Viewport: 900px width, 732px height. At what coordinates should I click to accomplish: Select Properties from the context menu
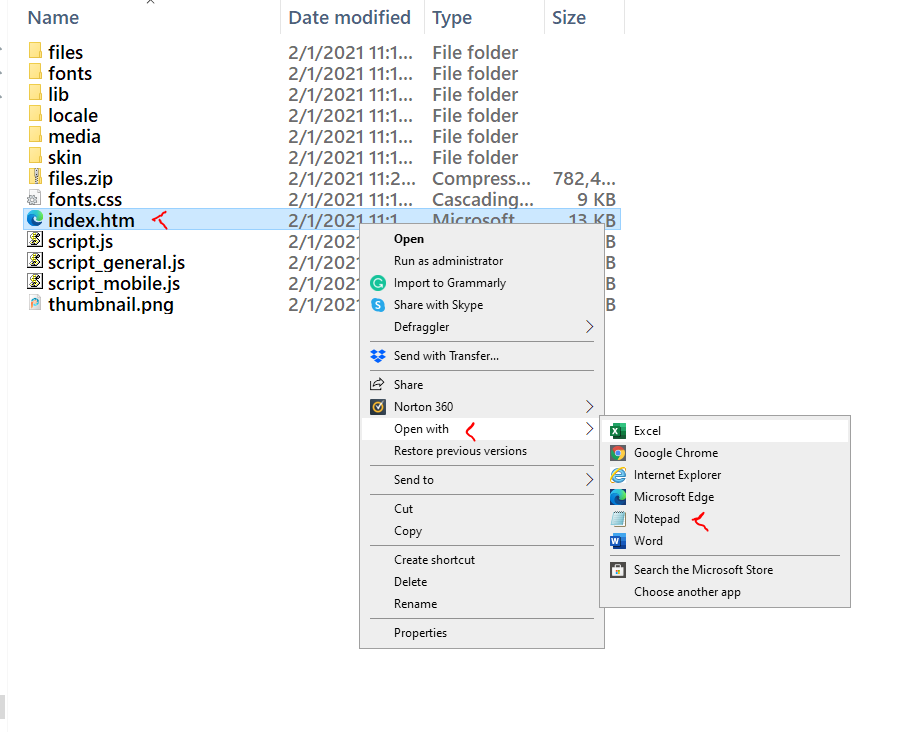(420, 633)
